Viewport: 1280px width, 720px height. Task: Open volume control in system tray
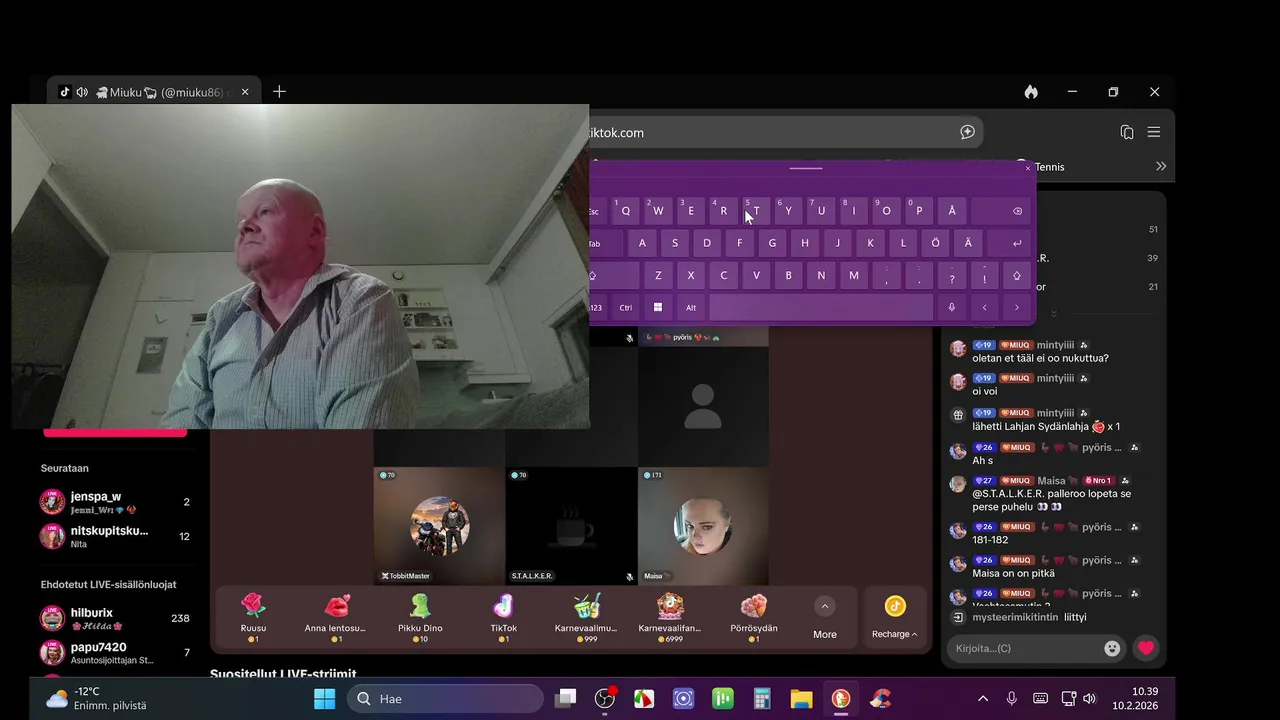click(1089, 698)
